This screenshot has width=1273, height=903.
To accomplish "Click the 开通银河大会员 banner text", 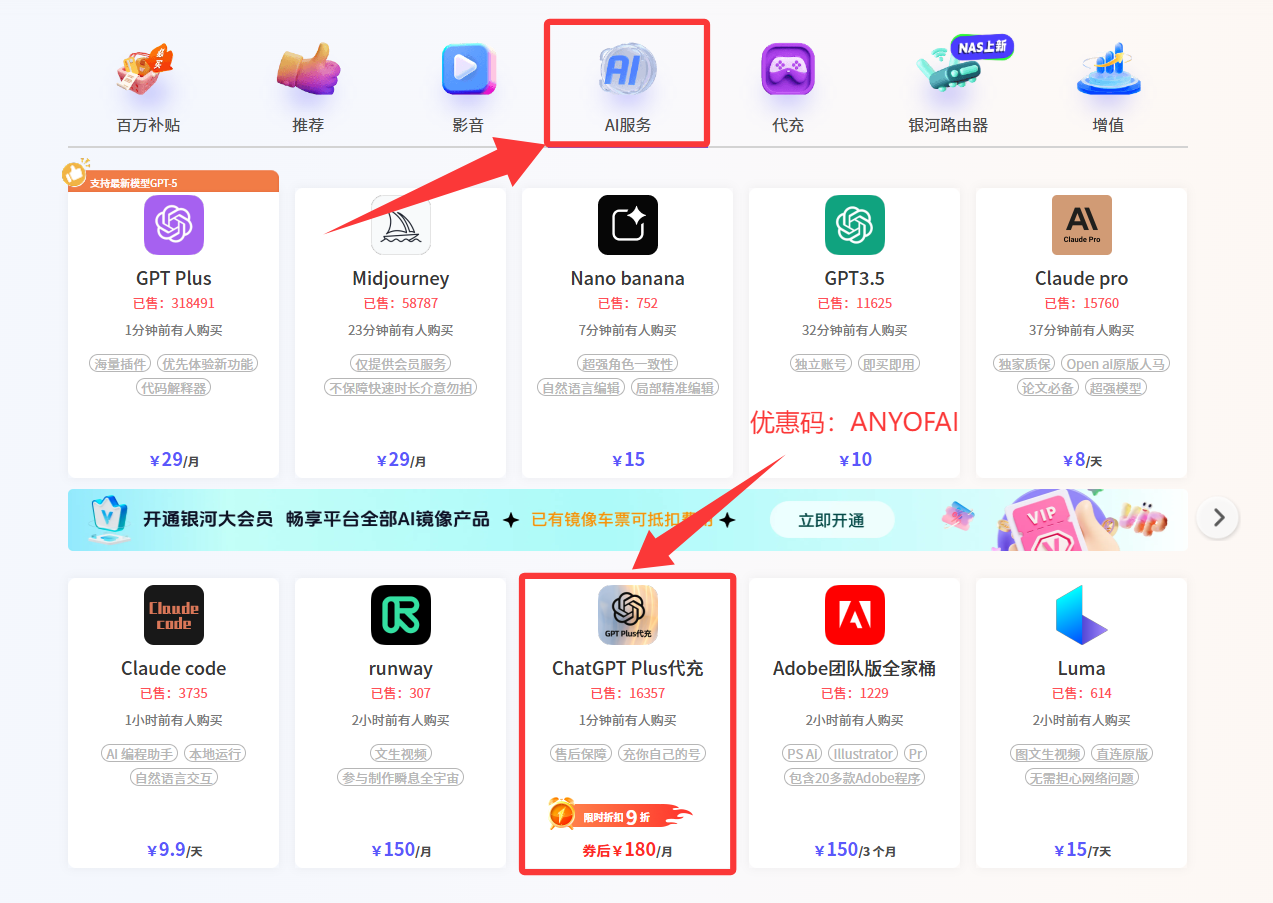I will tap(208, 519).
